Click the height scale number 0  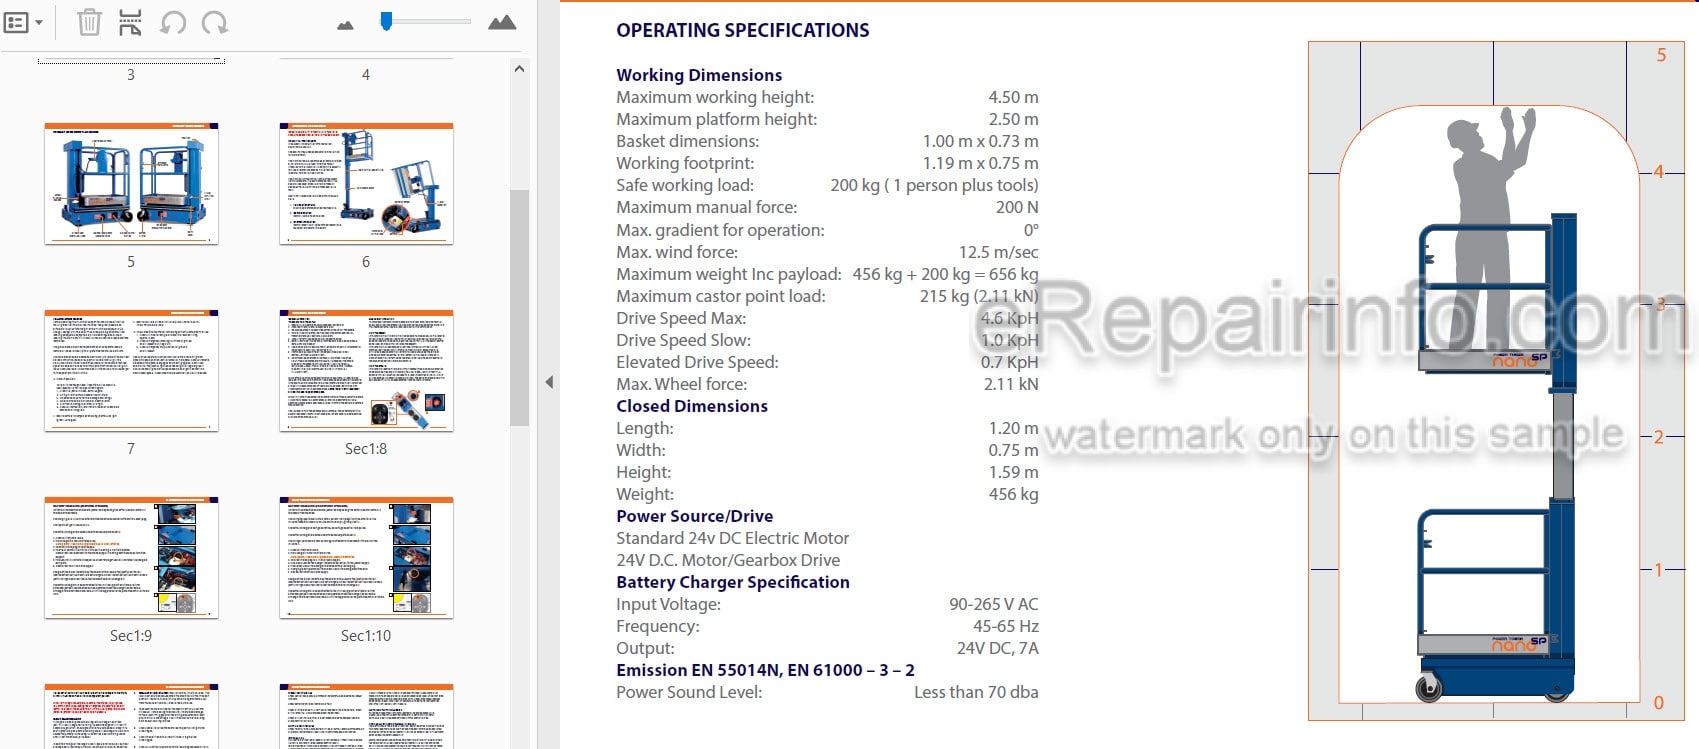tap(1658, 703)
